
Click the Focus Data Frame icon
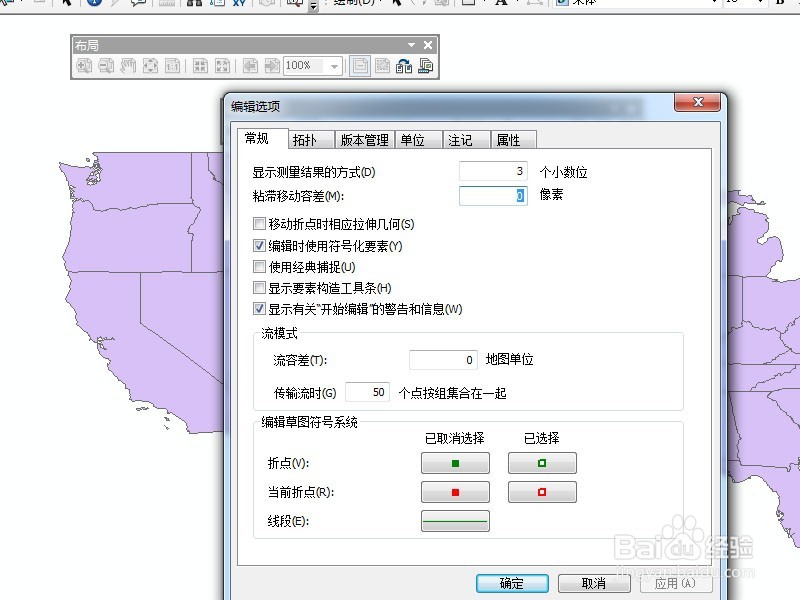click(382, 66)
